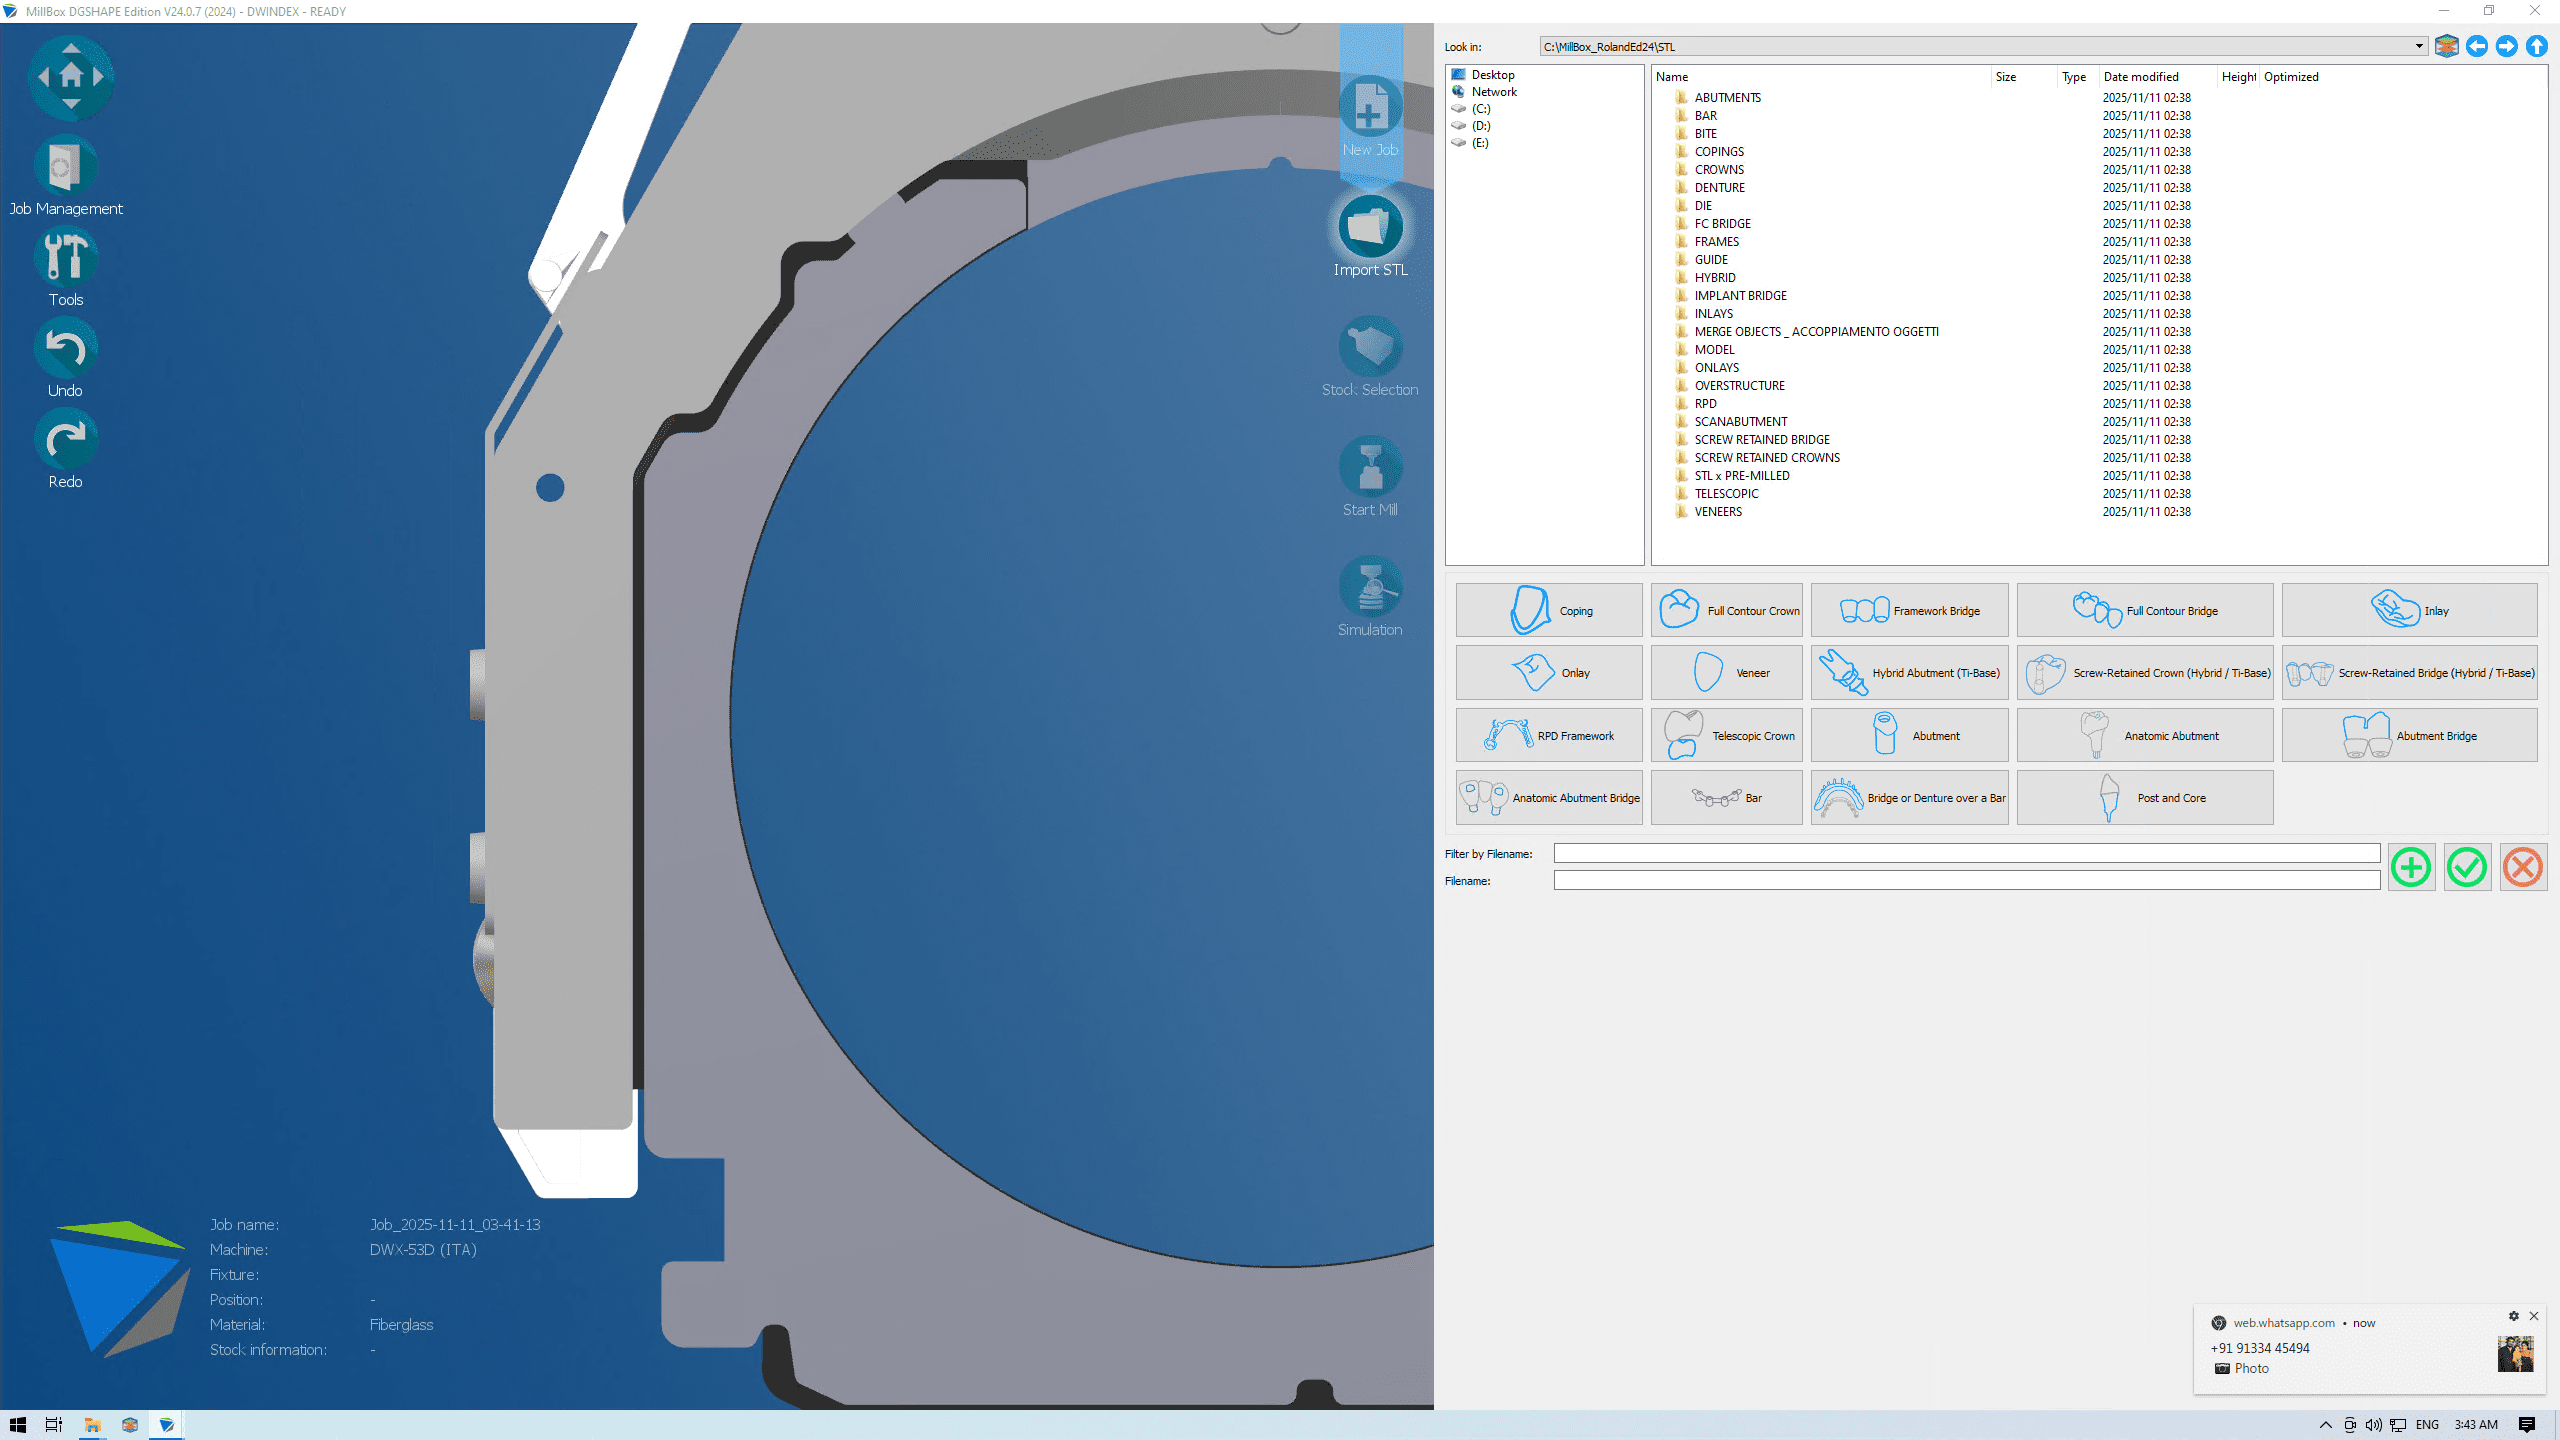Open the CROWNS folder
The height and width of the screenshot is (1440, 2560).
point(1718,170)
